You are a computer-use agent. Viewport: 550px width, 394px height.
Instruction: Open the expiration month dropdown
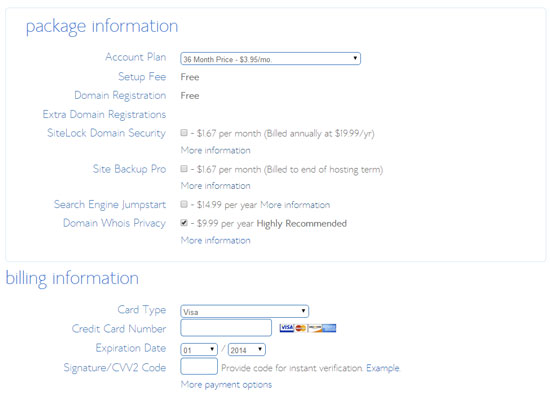click(199, 349)
